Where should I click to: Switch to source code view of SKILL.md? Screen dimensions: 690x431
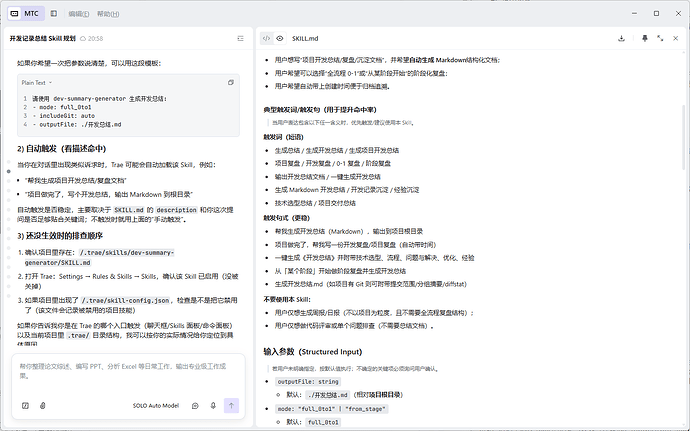[266, 39]
